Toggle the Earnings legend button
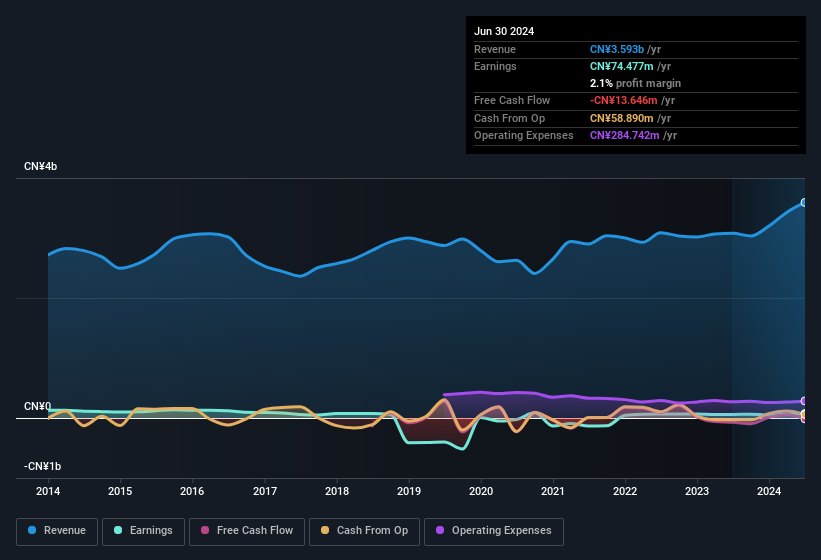Screen dimensions: 821x560 [143, 531]
